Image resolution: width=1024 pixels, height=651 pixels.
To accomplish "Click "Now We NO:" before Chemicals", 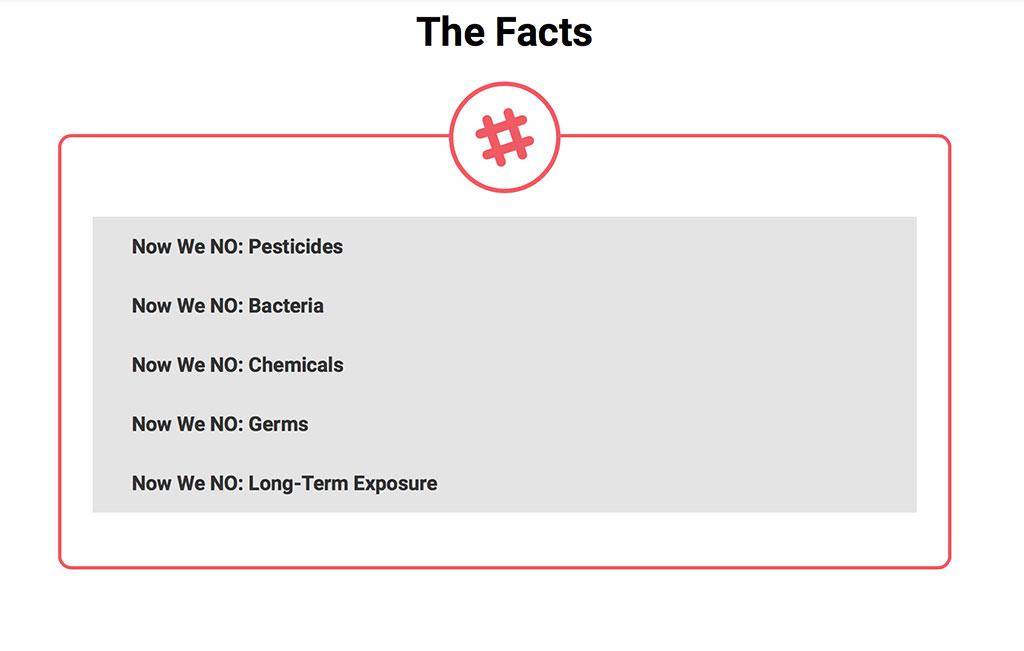I will pyautogui.click(x=187, y=364).
